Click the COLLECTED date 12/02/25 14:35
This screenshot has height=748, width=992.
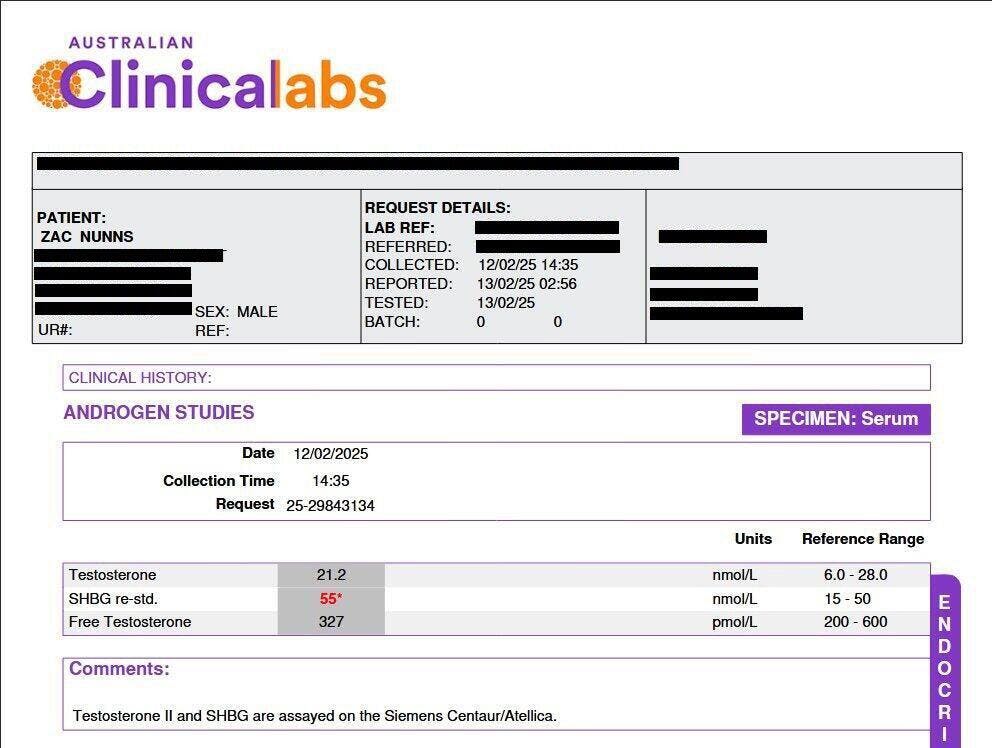click(528, 265)
